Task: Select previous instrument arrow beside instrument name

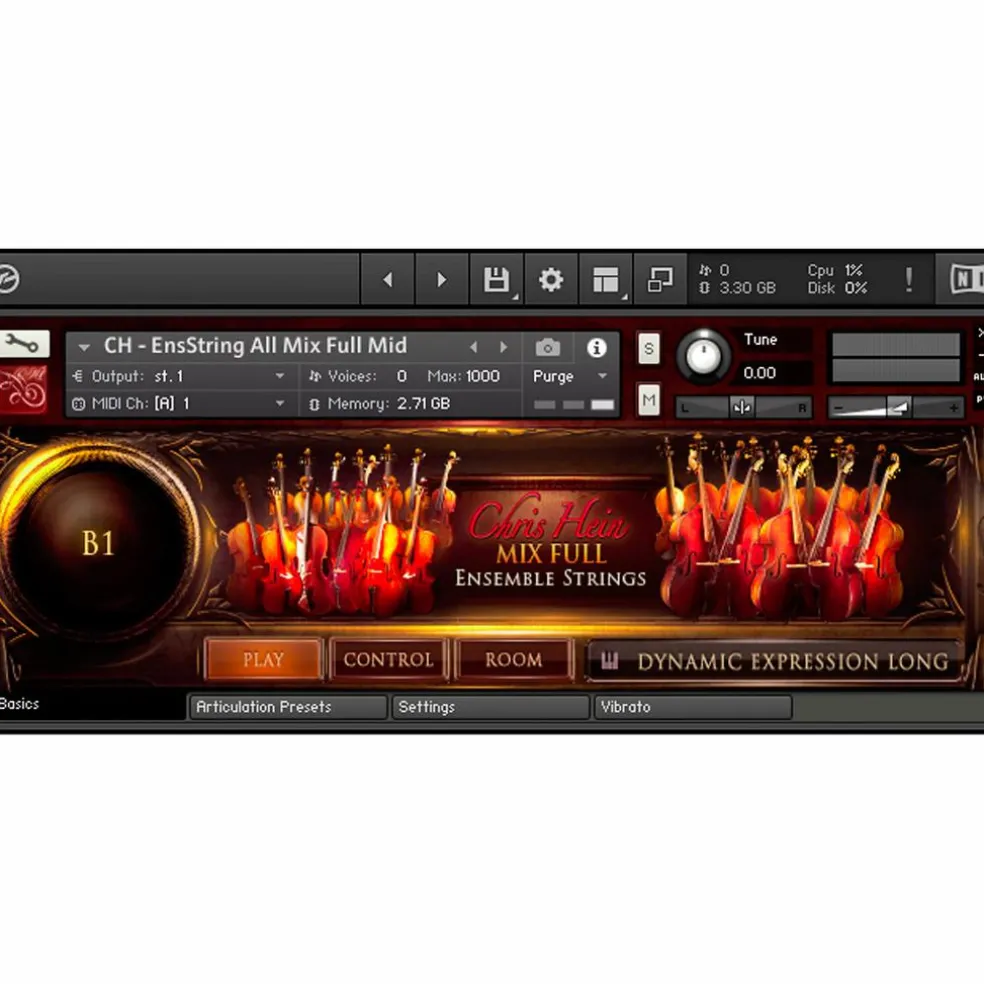Action: [x=474, y=346]
